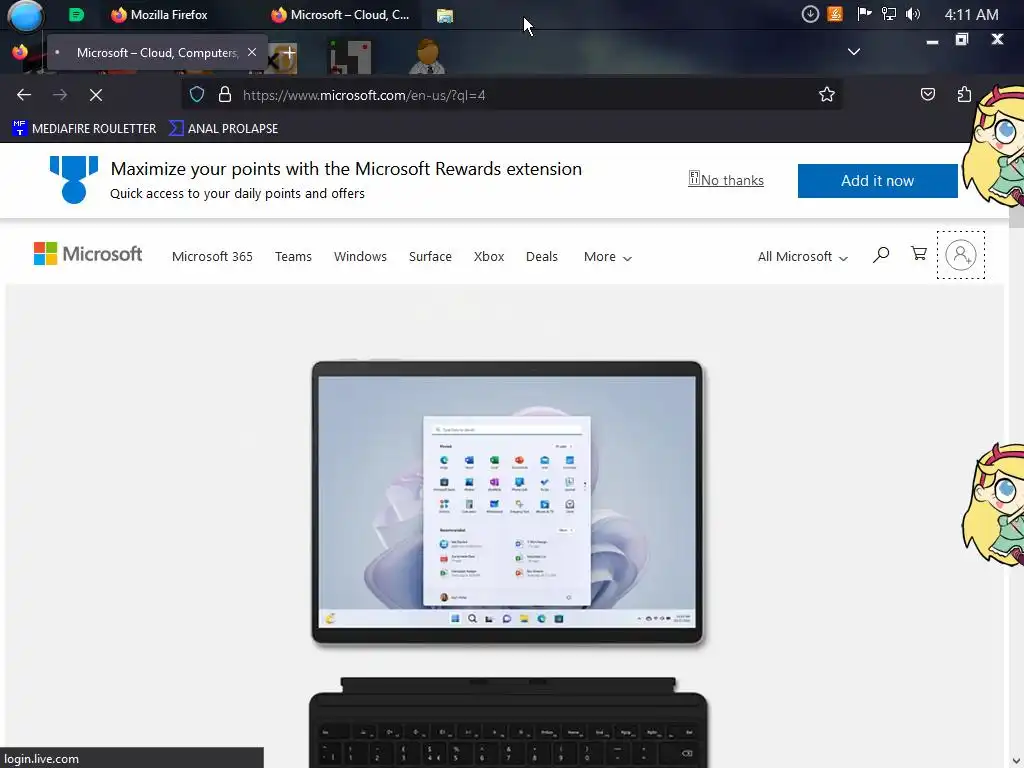Open a new tab with plus button

click(289, 52)
